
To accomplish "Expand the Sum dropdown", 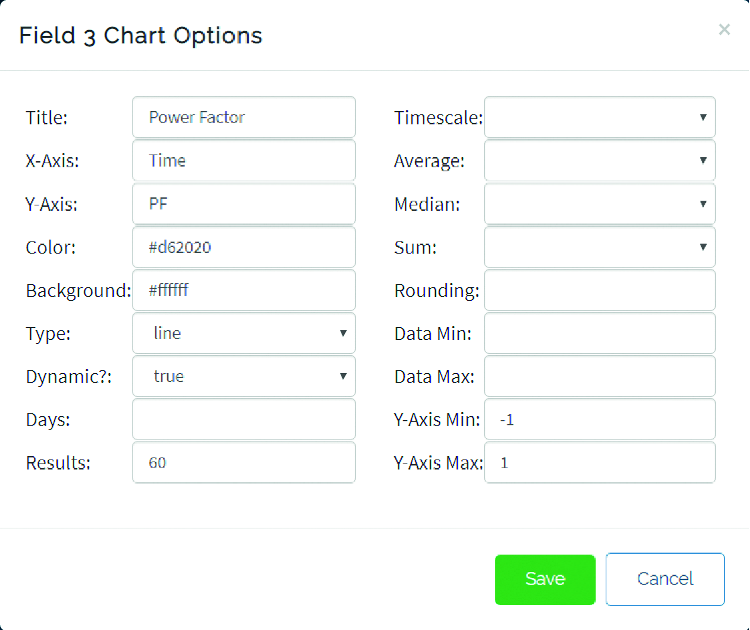I will (x=599, y=247).
